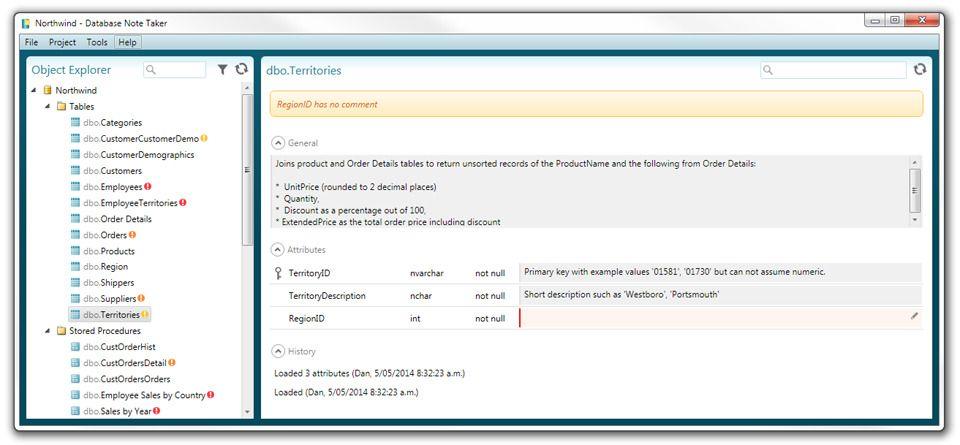The height and width of the screenshot is (445, 960).
Task: Collapse the Stored Procedures folder node
Action: (x=48, y=331)
